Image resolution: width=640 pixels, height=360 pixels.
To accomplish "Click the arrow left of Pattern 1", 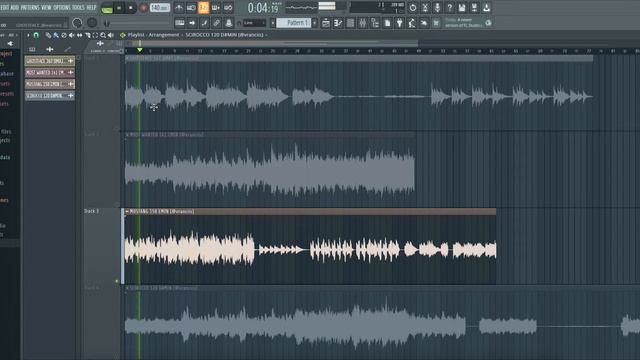I will click(273, 23).
